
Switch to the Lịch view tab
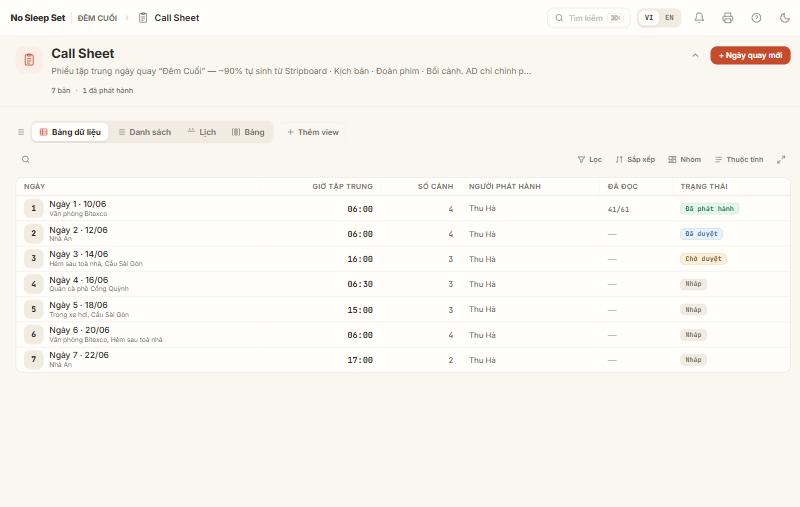[x=202, y=132]
